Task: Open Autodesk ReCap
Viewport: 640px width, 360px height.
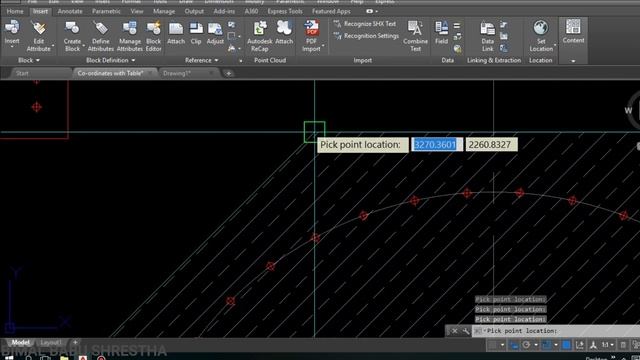Action: pos(260,36)
